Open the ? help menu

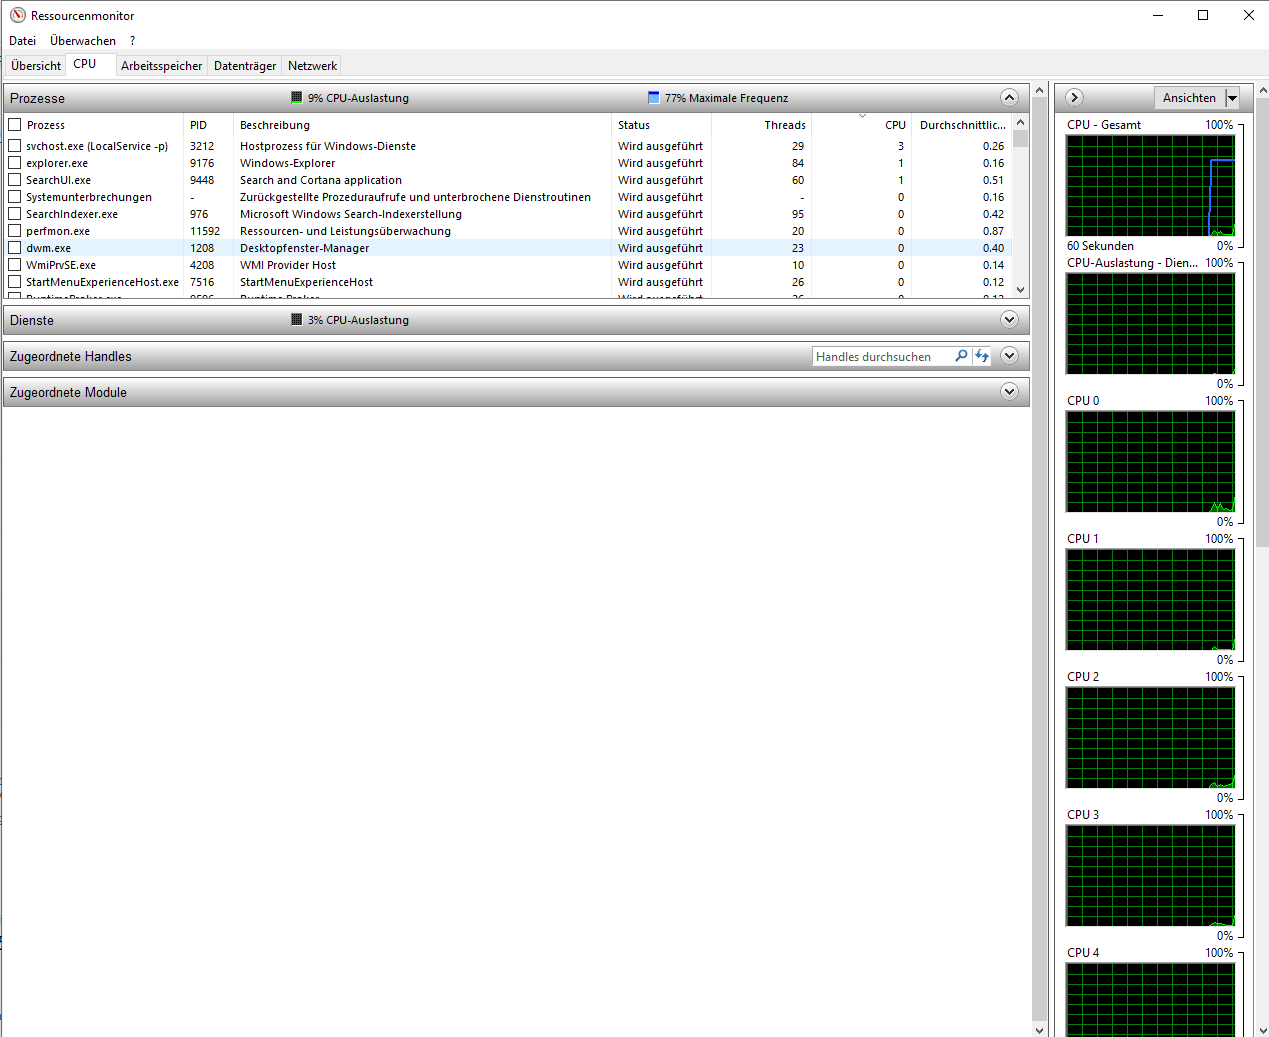pos(132,41)
